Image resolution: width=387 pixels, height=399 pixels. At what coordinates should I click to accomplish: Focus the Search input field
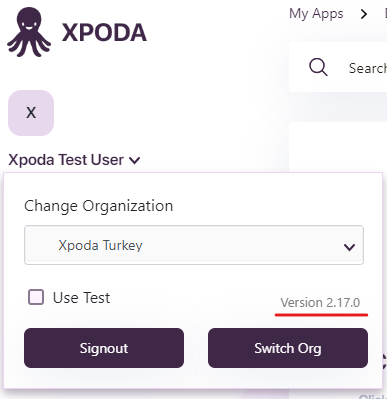[367, 68]
